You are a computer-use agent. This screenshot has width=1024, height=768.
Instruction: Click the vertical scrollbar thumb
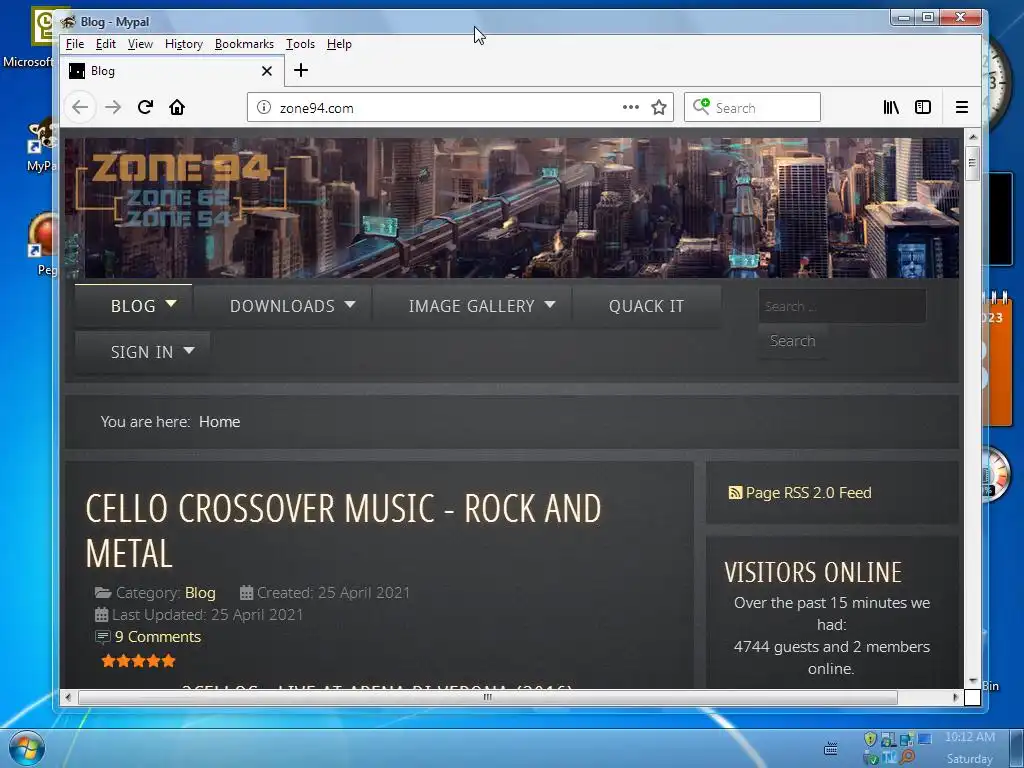coord(972,162)
